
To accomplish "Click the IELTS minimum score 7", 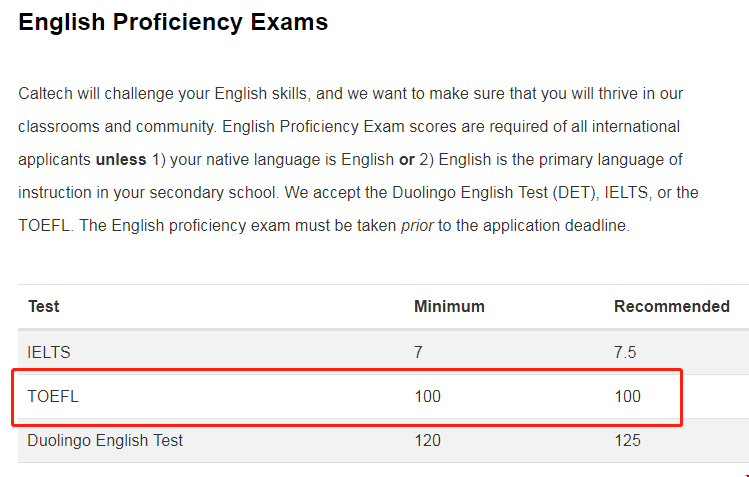I will coord(419,352).
